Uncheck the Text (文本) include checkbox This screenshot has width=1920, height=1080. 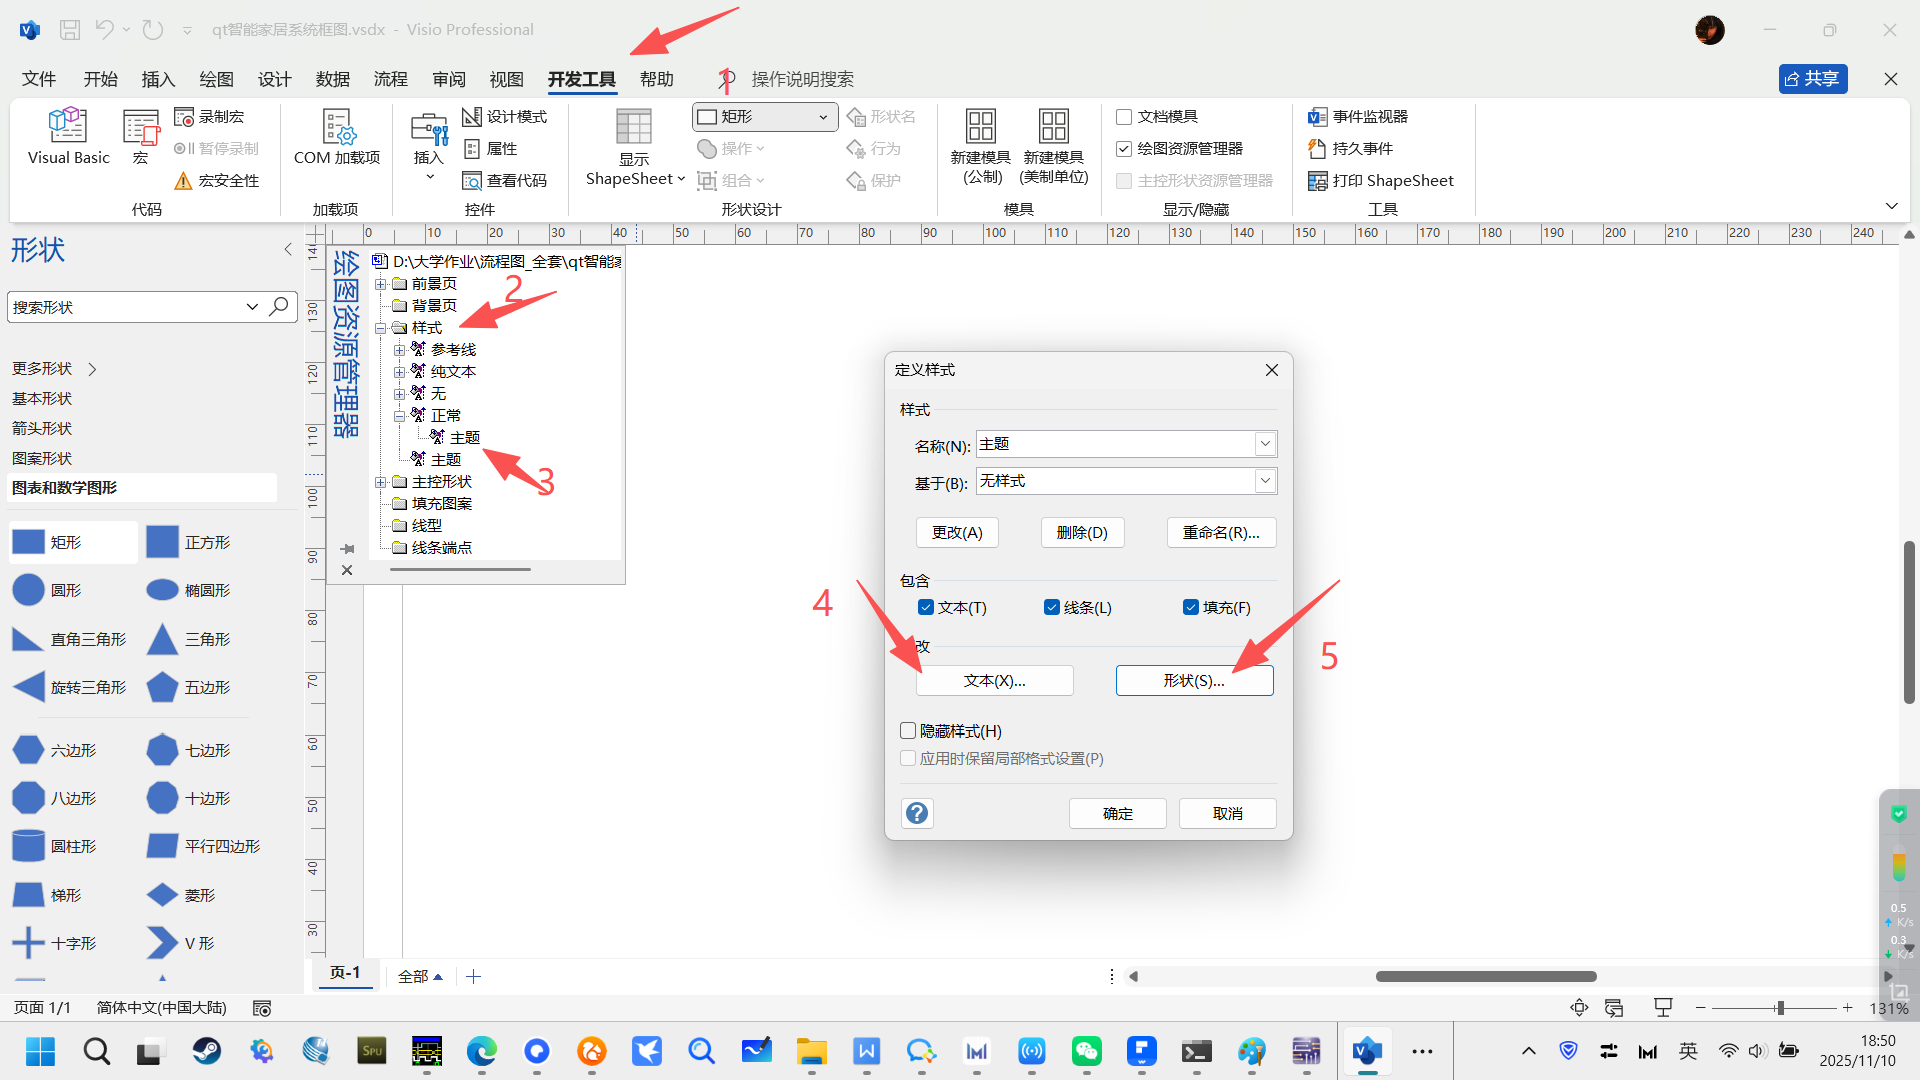click(926, 607)
